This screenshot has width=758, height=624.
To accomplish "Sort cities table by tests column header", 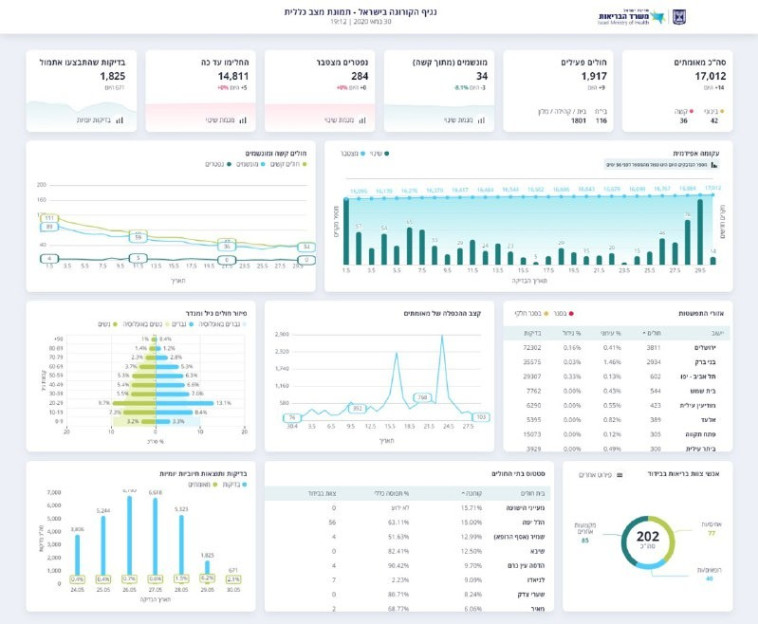I will point(528,332).
